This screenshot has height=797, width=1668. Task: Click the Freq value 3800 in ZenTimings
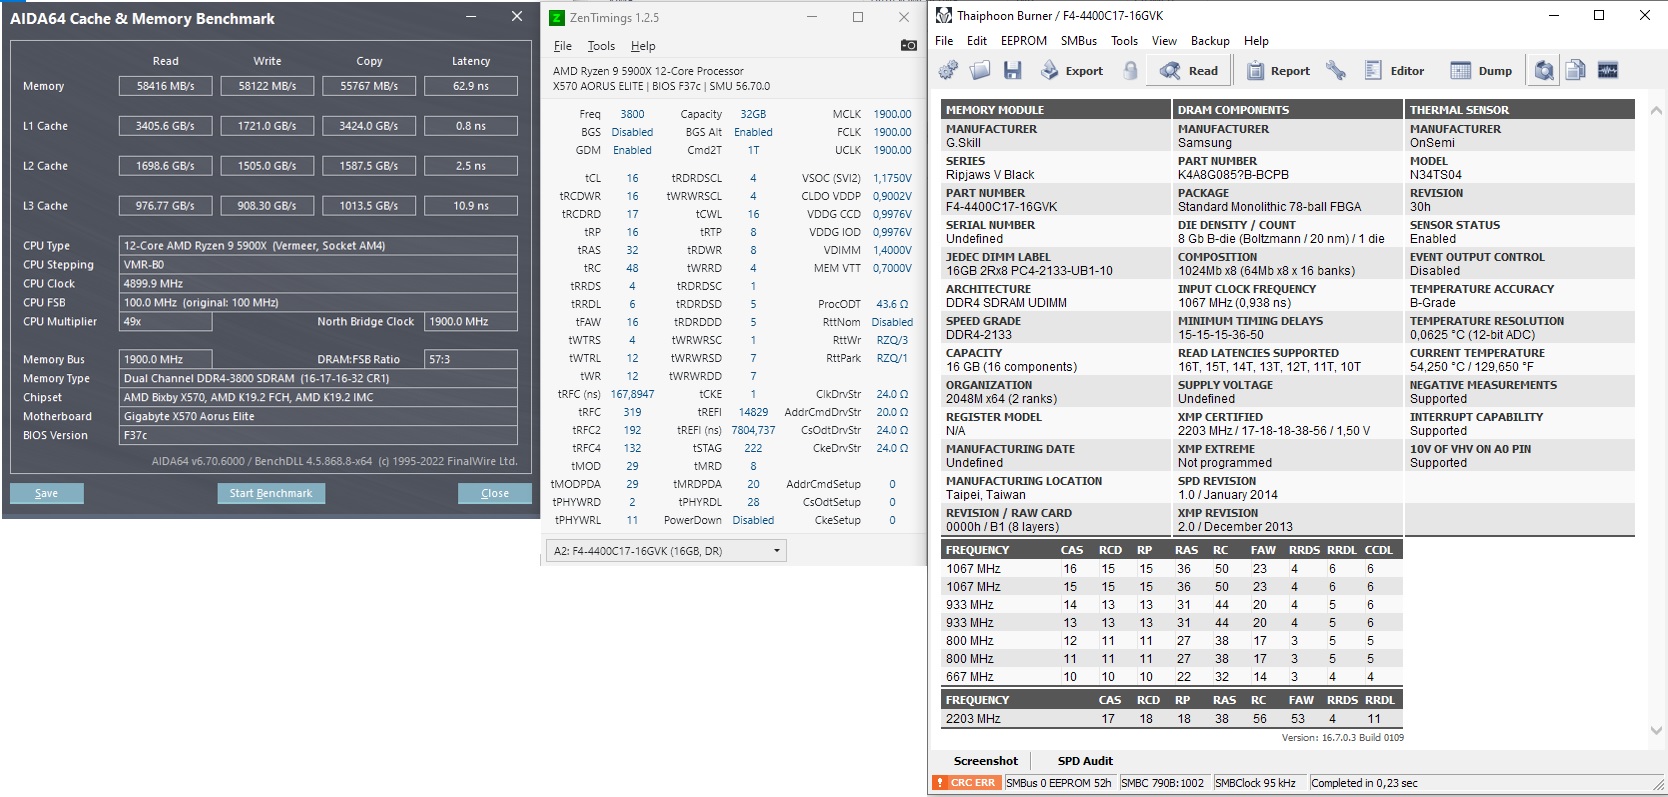tap(632, 114)
